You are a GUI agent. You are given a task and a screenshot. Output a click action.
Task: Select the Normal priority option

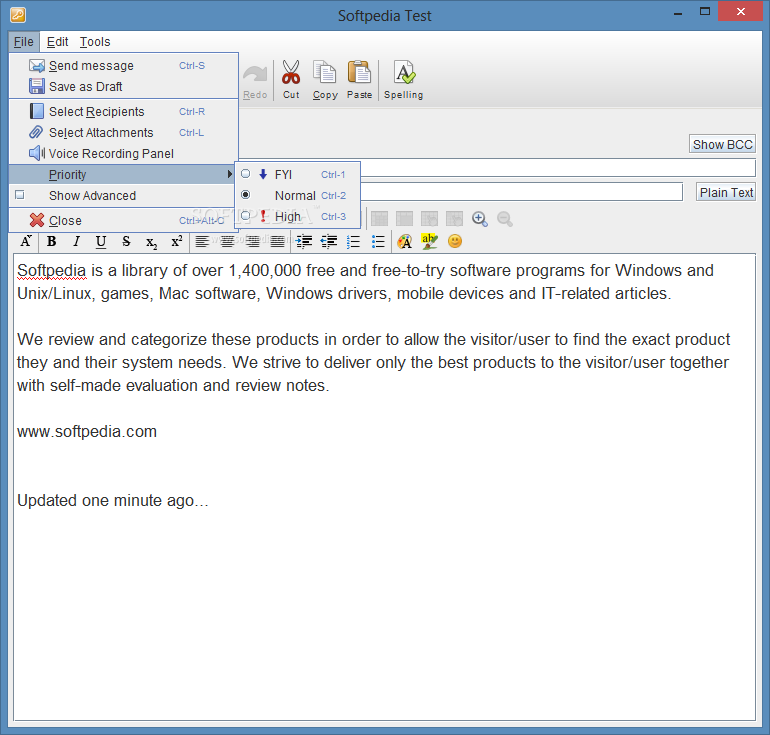pos(298,195)
